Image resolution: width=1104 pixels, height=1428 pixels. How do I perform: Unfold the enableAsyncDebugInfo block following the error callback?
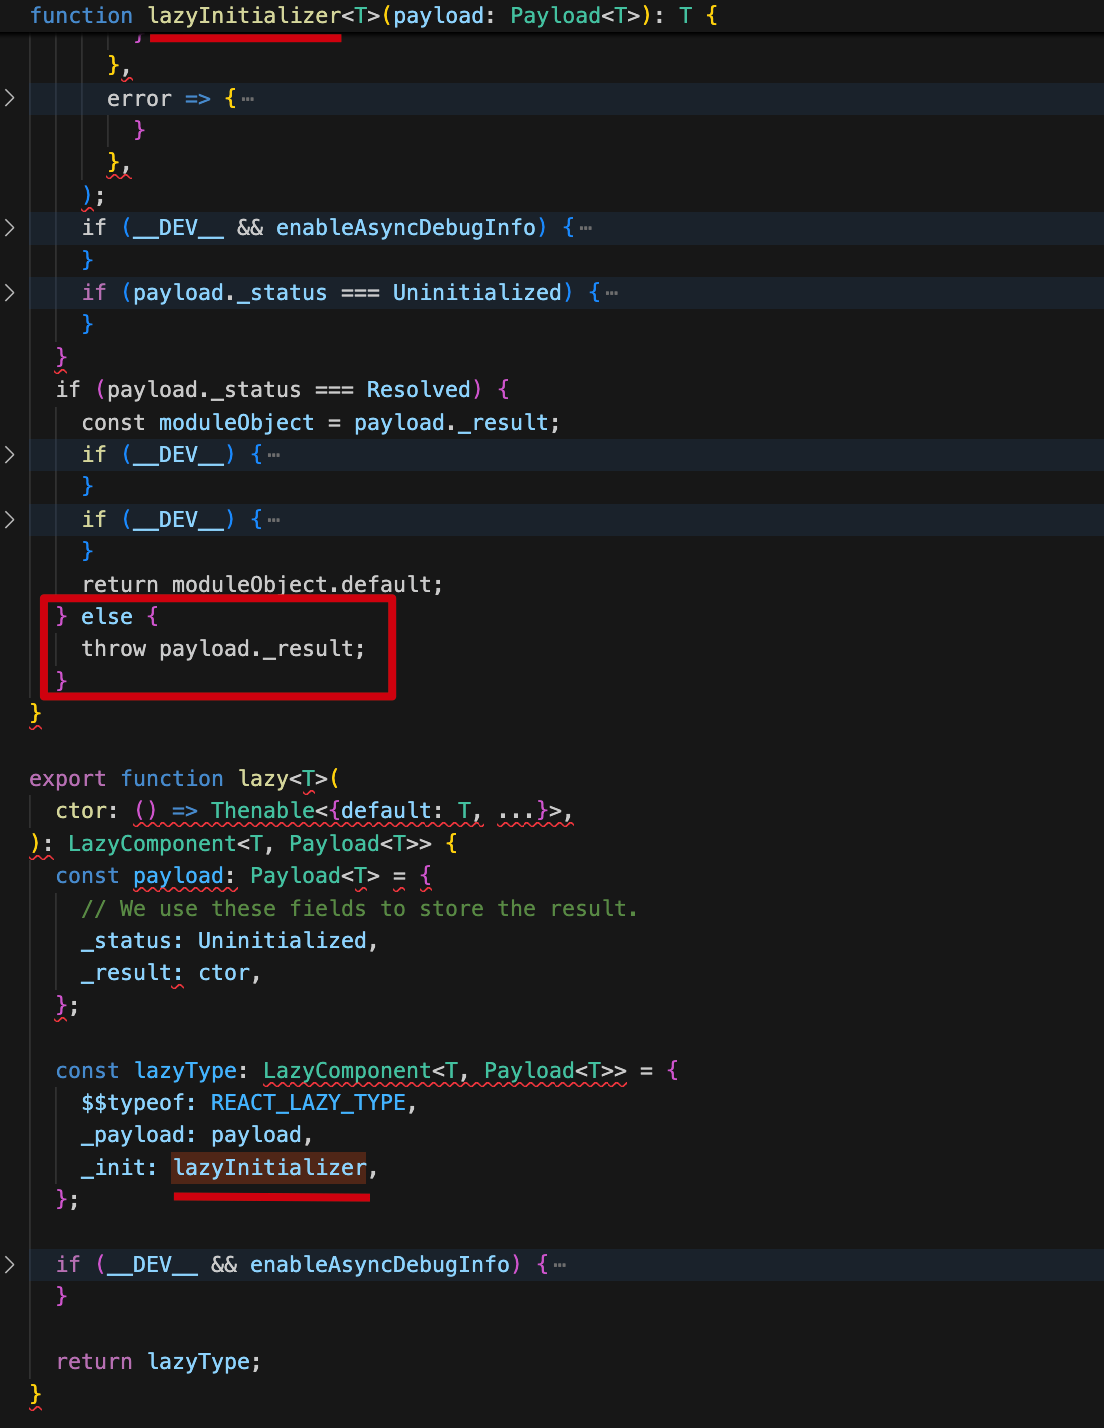pyautogui.click(x=10, y=227)
